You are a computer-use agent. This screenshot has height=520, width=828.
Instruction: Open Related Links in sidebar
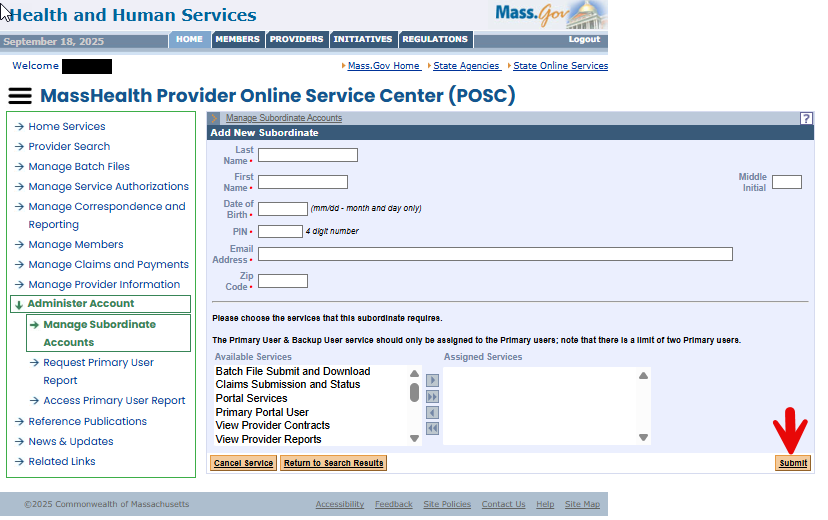(x=62, y=462)
